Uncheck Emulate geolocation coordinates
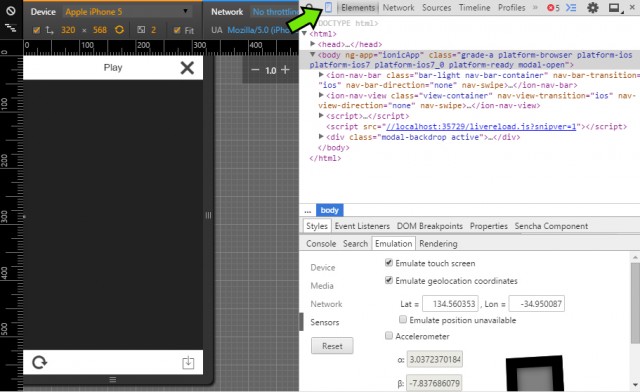The height and width of the screenshot is (392, 640). pos(389,280)
